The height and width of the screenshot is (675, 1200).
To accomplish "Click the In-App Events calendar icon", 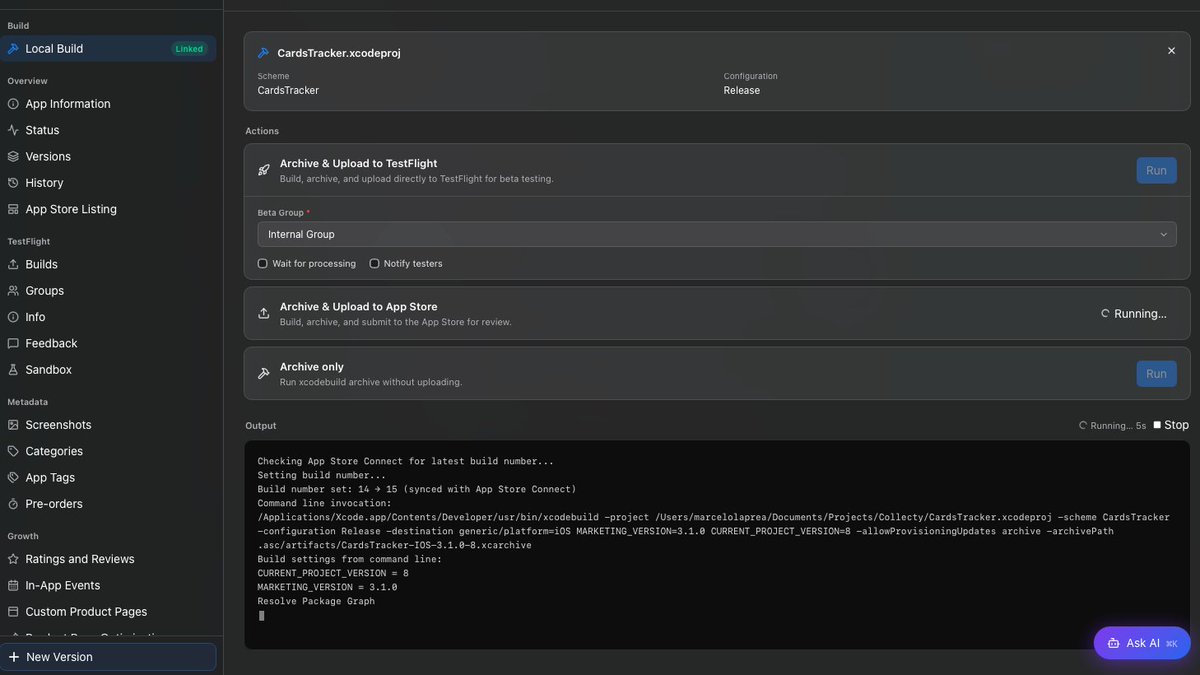I will (x=13, y=585).
